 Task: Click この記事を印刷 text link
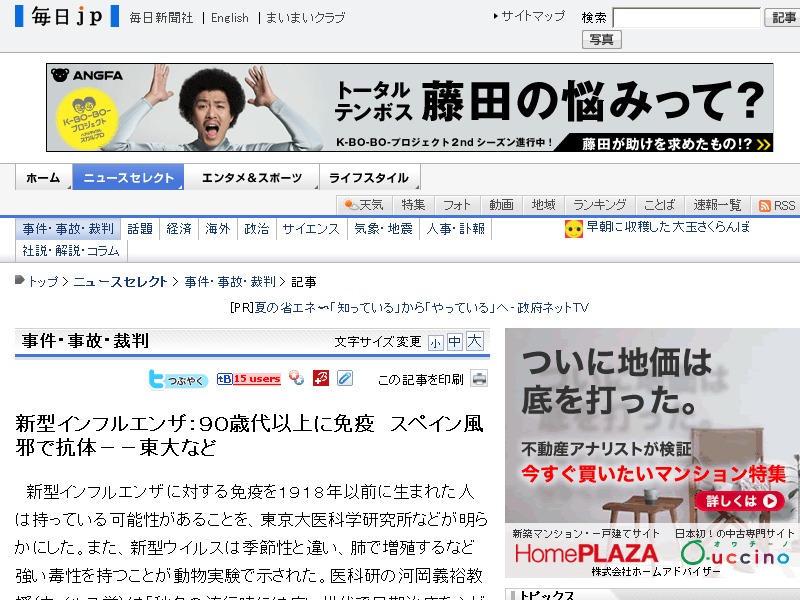(421, 380)
